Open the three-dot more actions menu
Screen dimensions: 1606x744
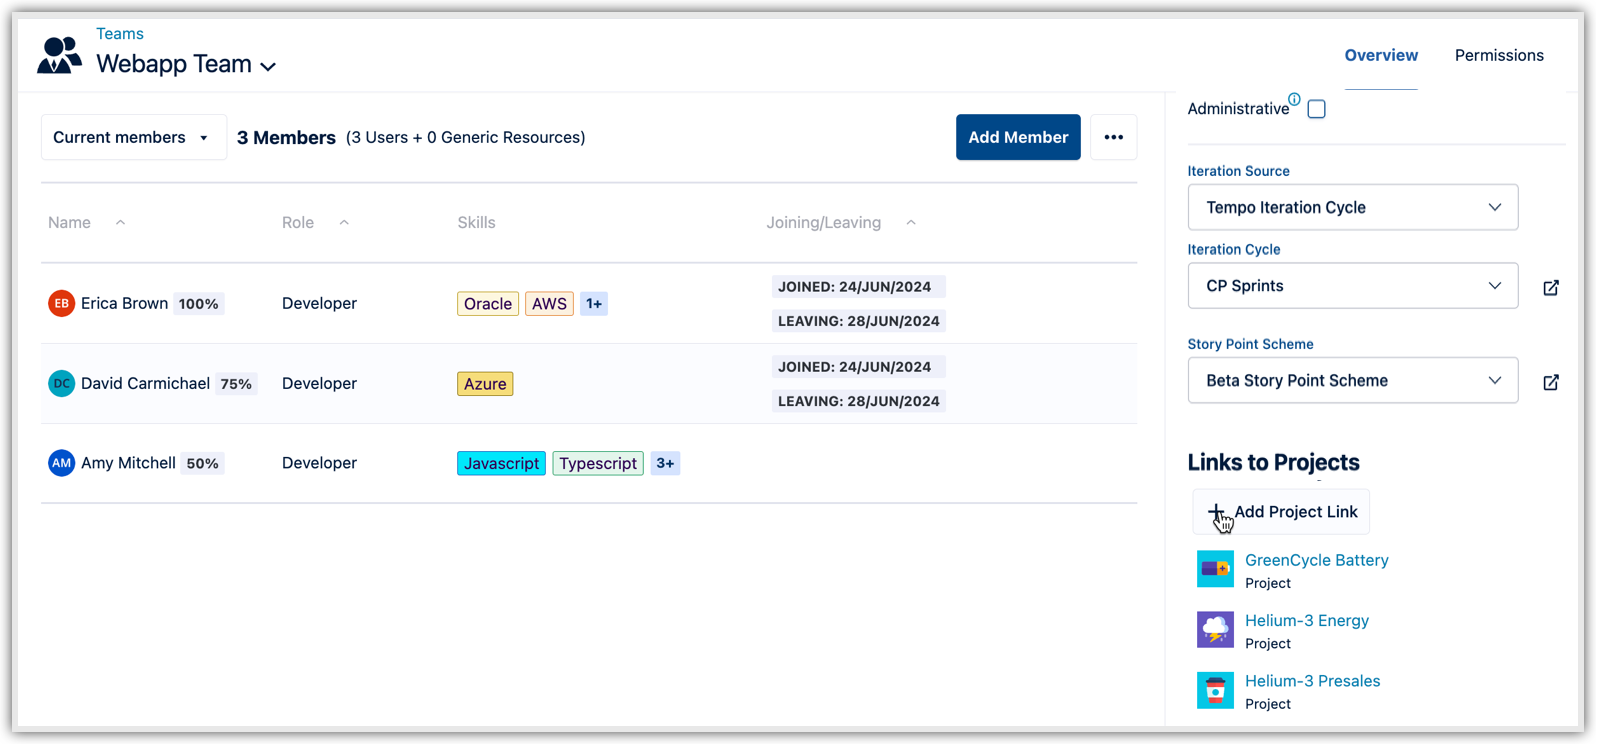[1113, 137]
